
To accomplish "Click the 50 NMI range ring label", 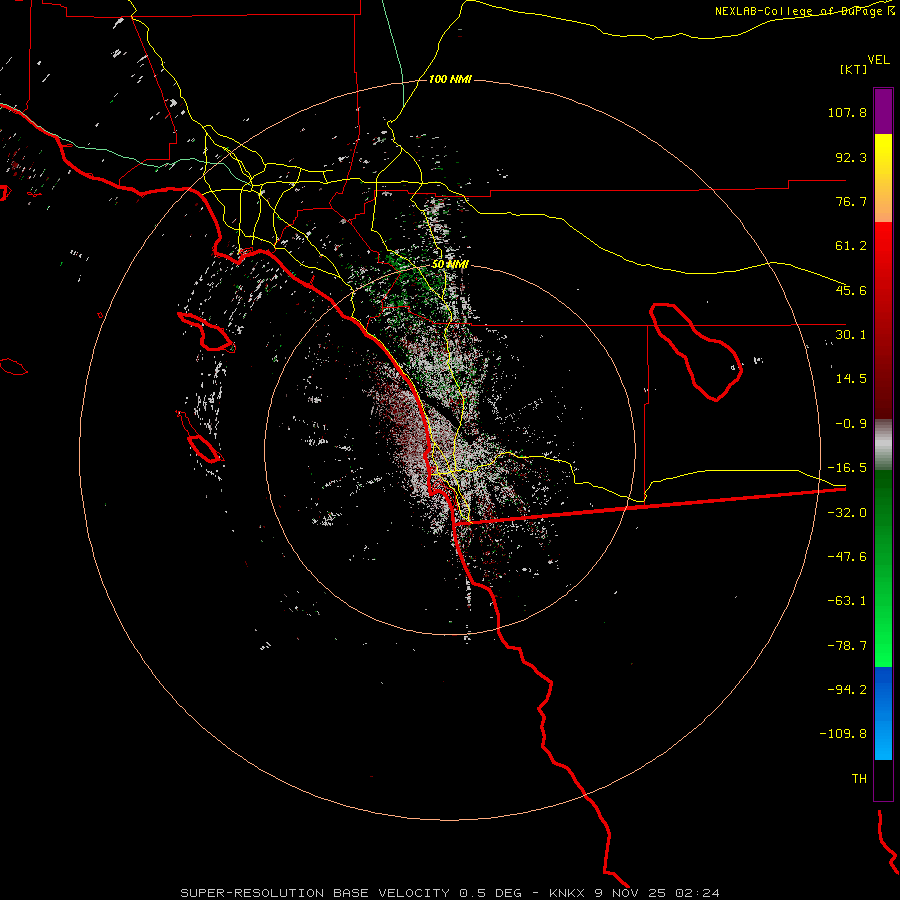I will click(x=450, y=264).
